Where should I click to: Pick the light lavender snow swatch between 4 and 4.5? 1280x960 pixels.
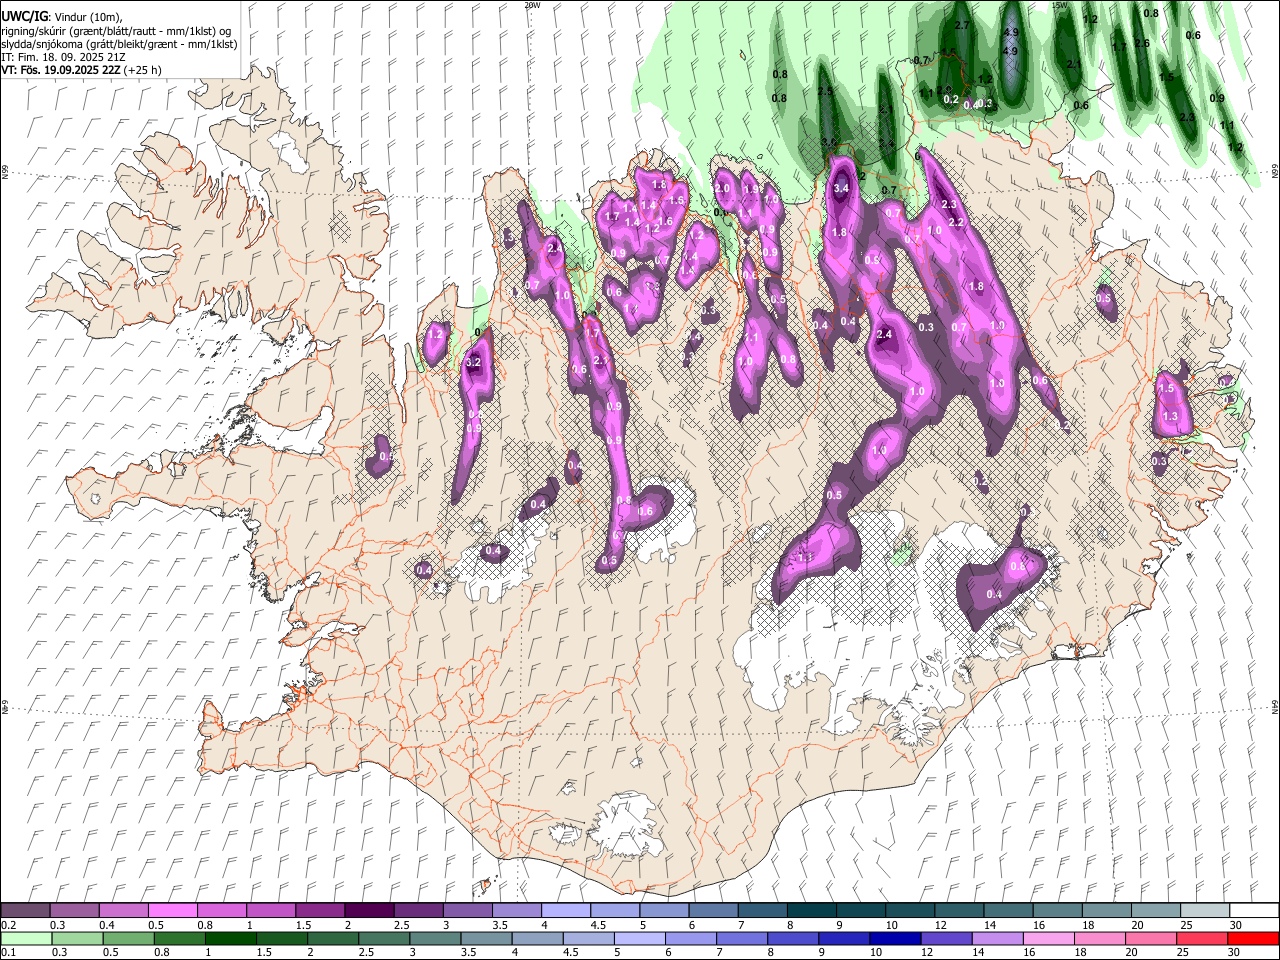[x=566, y=910]
